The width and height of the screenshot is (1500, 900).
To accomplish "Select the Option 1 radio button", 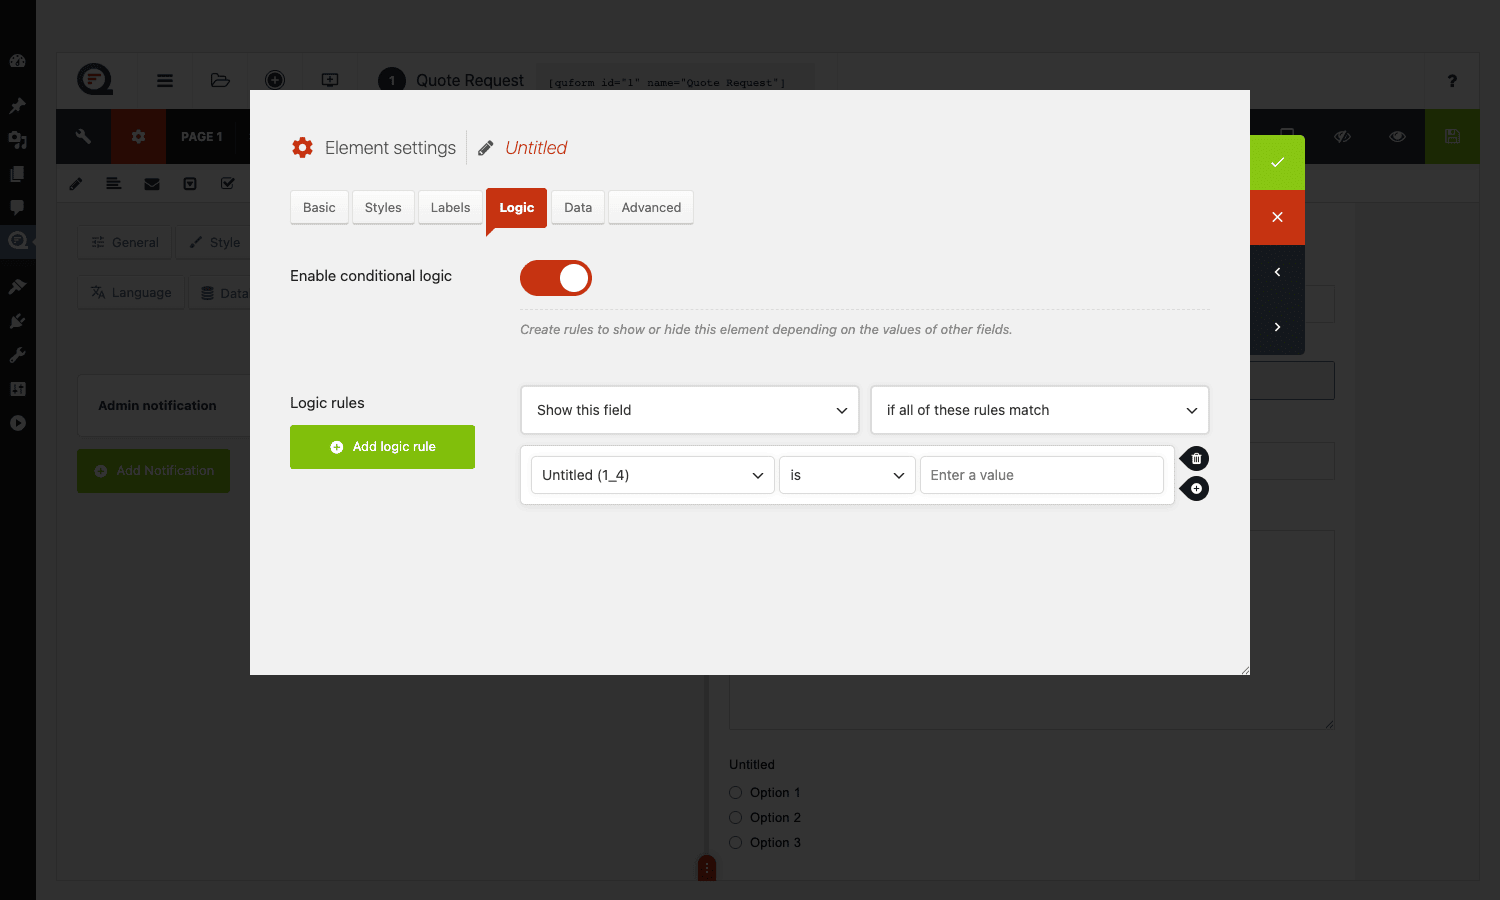I will tap(735, 792).
